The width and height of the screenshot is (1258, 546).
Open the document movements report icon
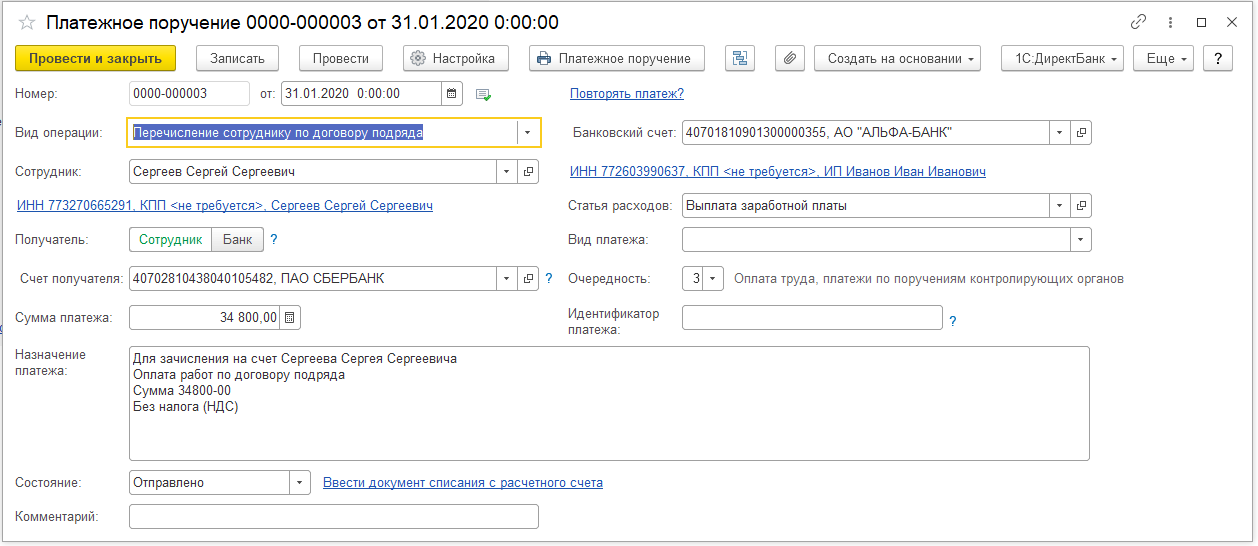(x=740, y=58)
